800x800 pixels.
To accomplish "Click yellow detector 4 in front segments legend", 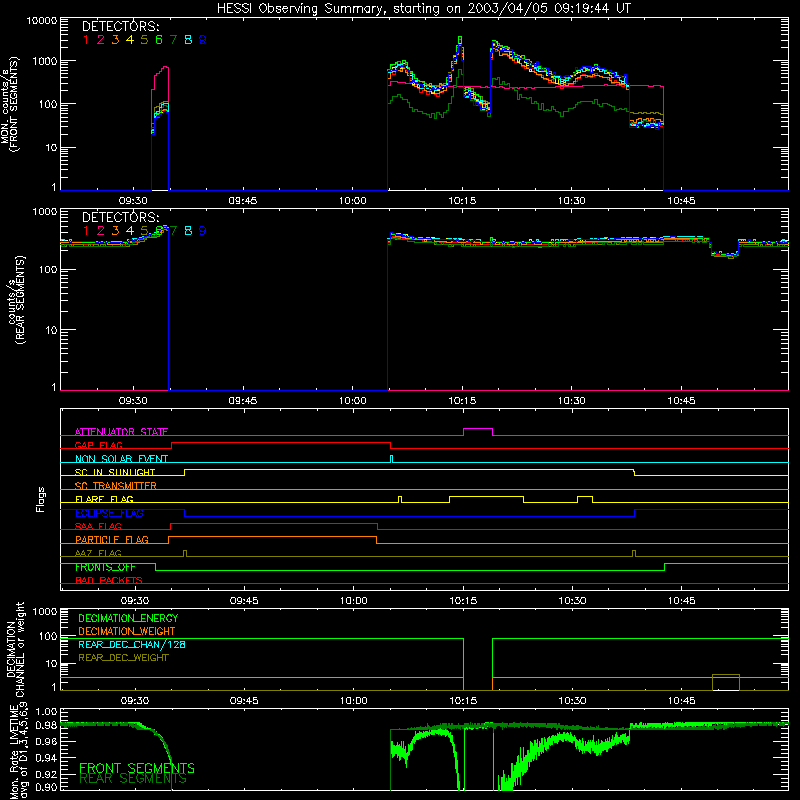I will pos(130,40).
